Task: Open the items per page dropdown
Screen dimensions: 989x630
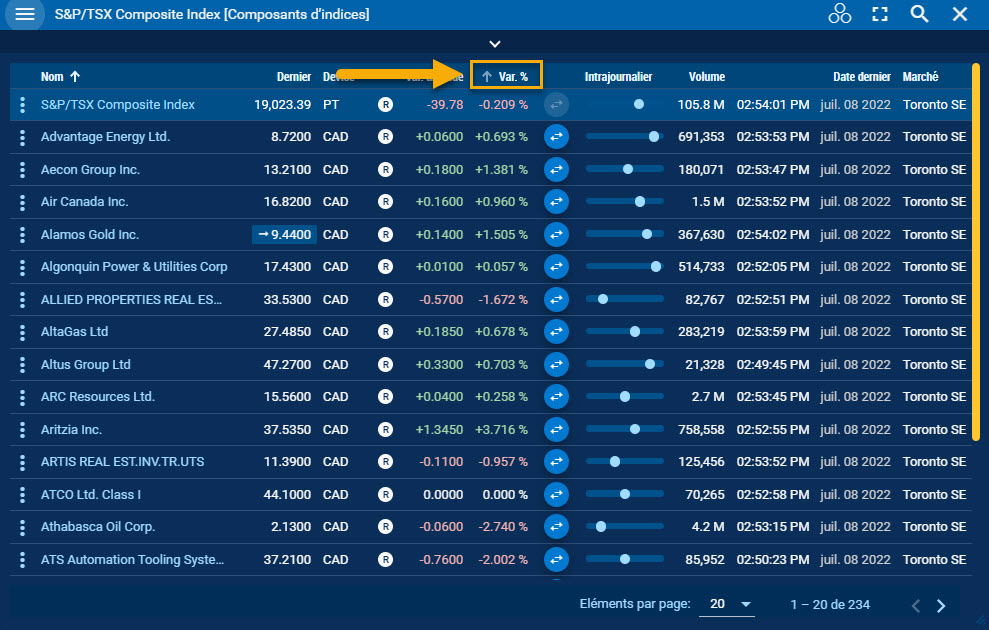Action: point(727,605)
